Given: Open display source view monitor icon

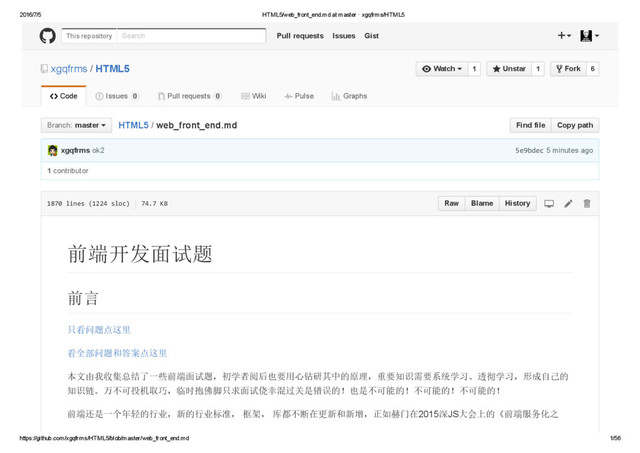Looking at the screenshot, I should pyautogui.click(x=549, y=203).
